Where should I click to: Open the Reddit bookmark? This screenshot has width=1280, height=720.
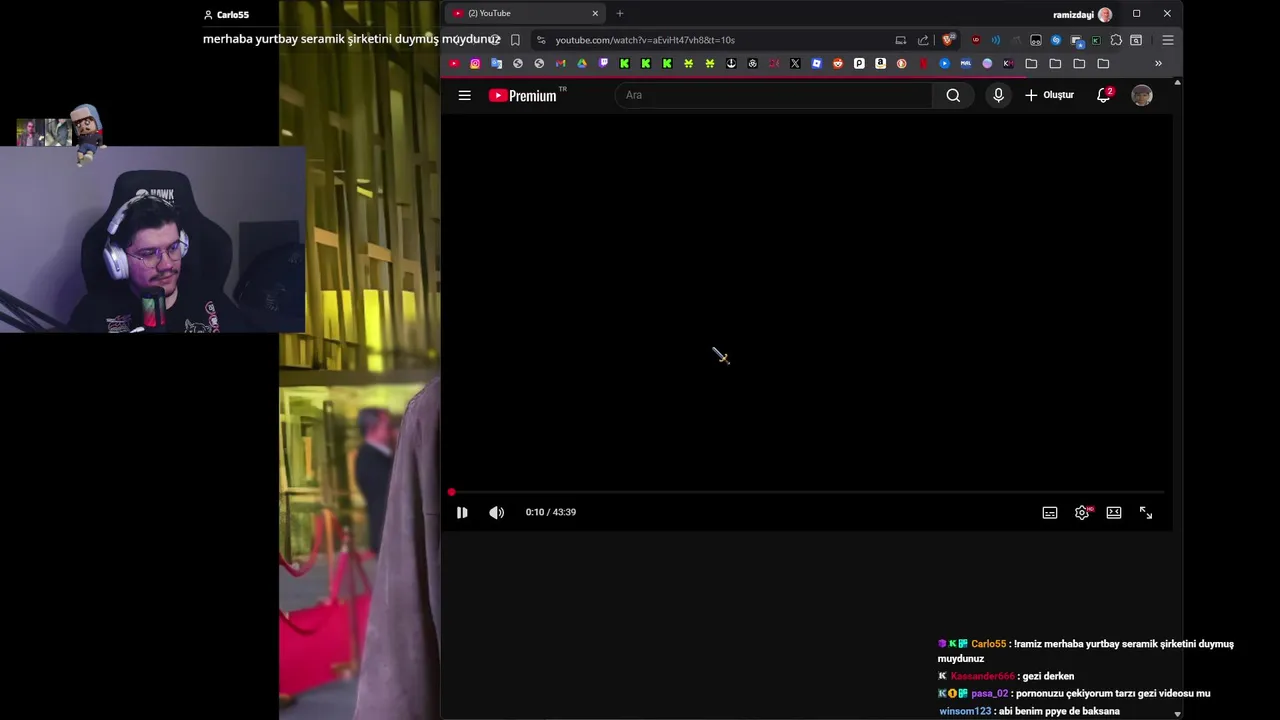click(838, 63)
